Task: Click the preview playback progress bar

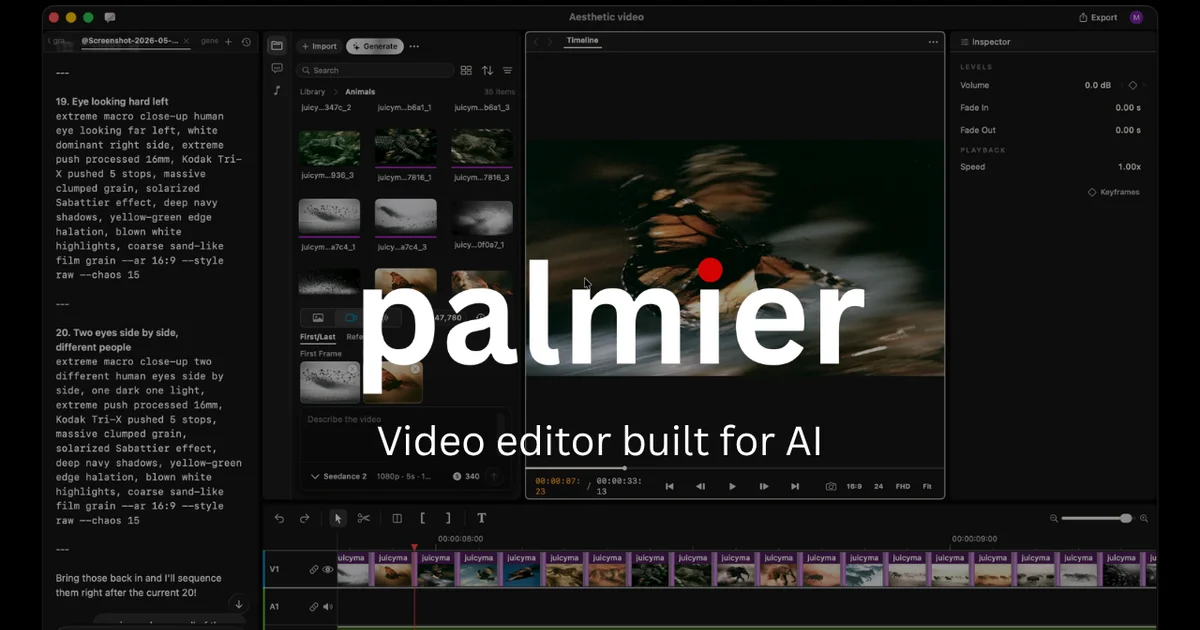Action: point(734,468)
